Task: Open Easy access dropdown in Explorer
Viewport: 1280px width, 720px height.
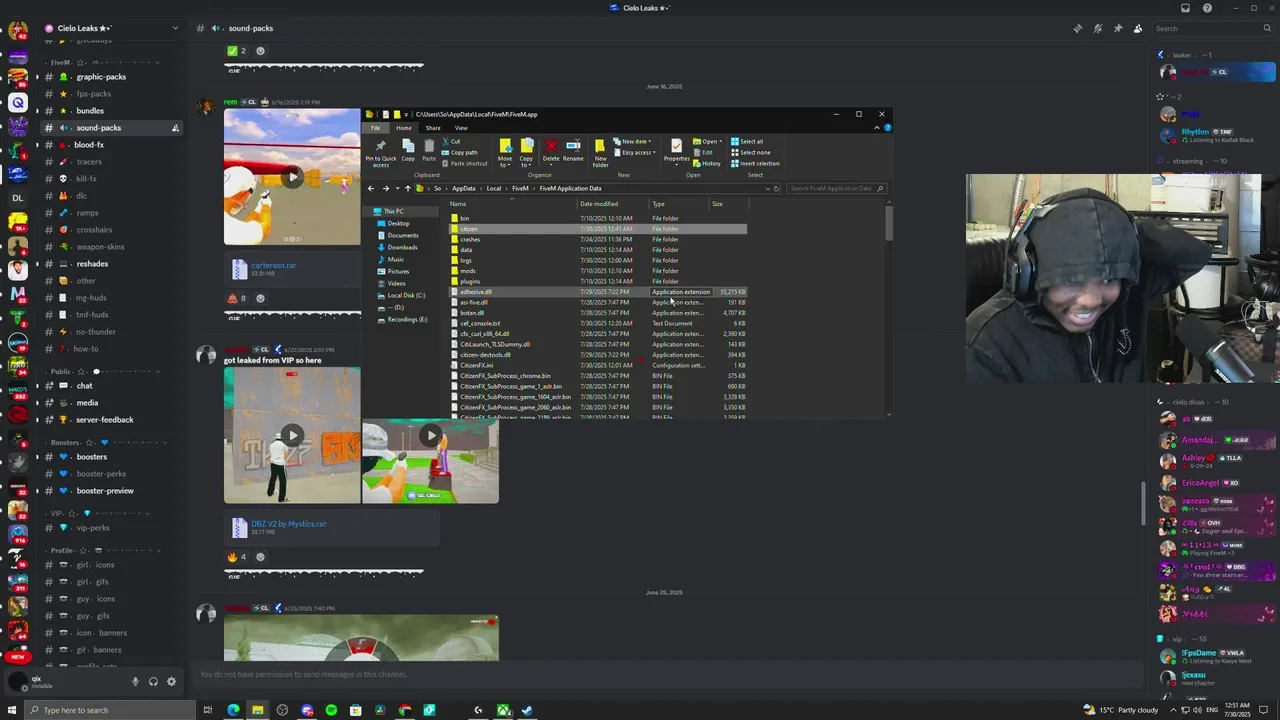Action: (x=636, y=152)
